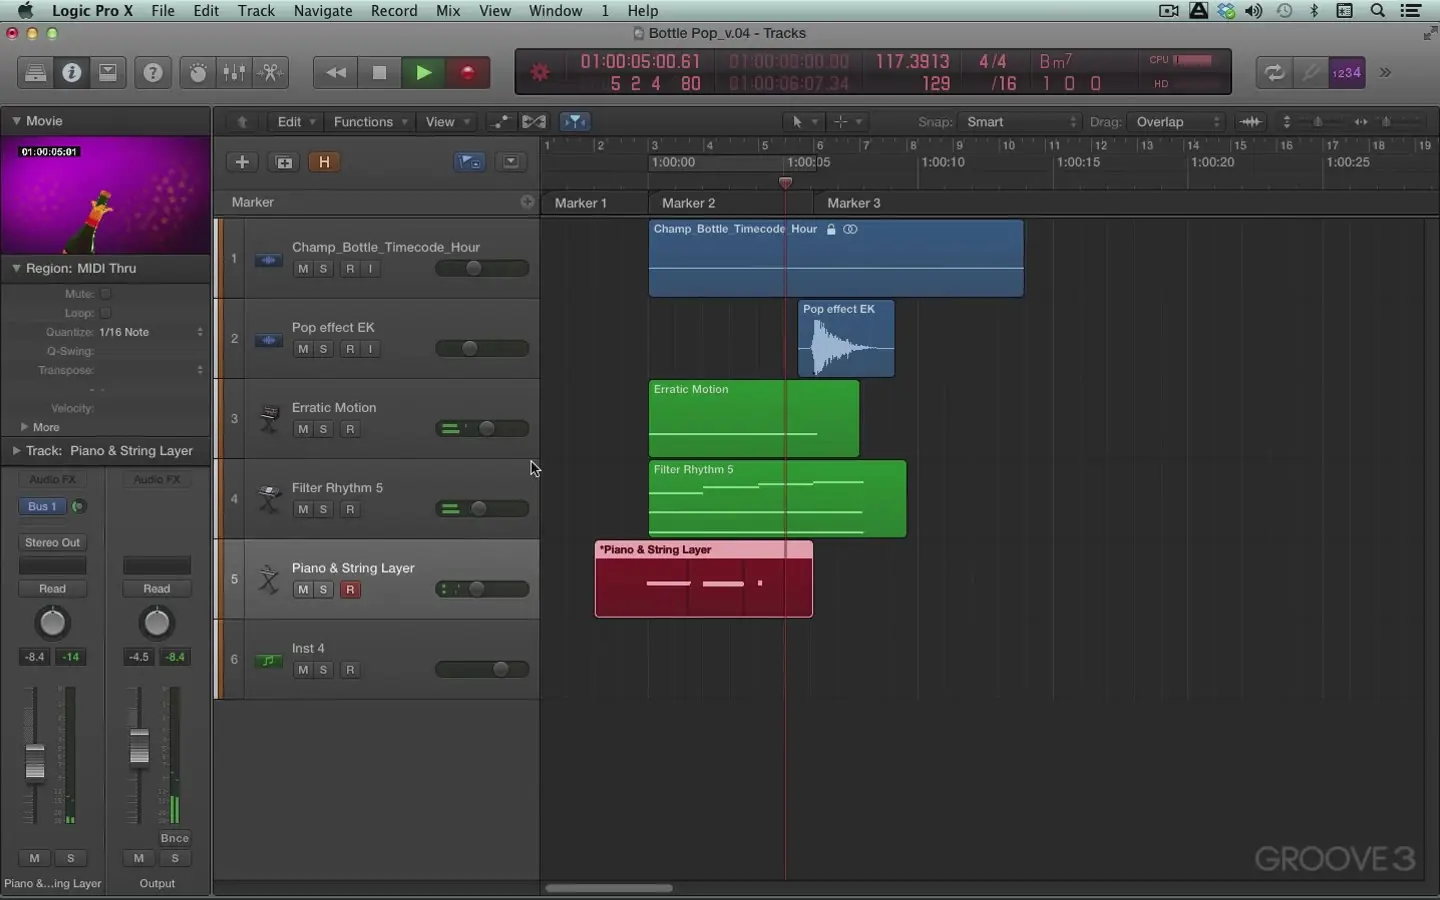This screenshot has height=900, width=1440.
Task: Click the duplicate track button
Action: 284,162
